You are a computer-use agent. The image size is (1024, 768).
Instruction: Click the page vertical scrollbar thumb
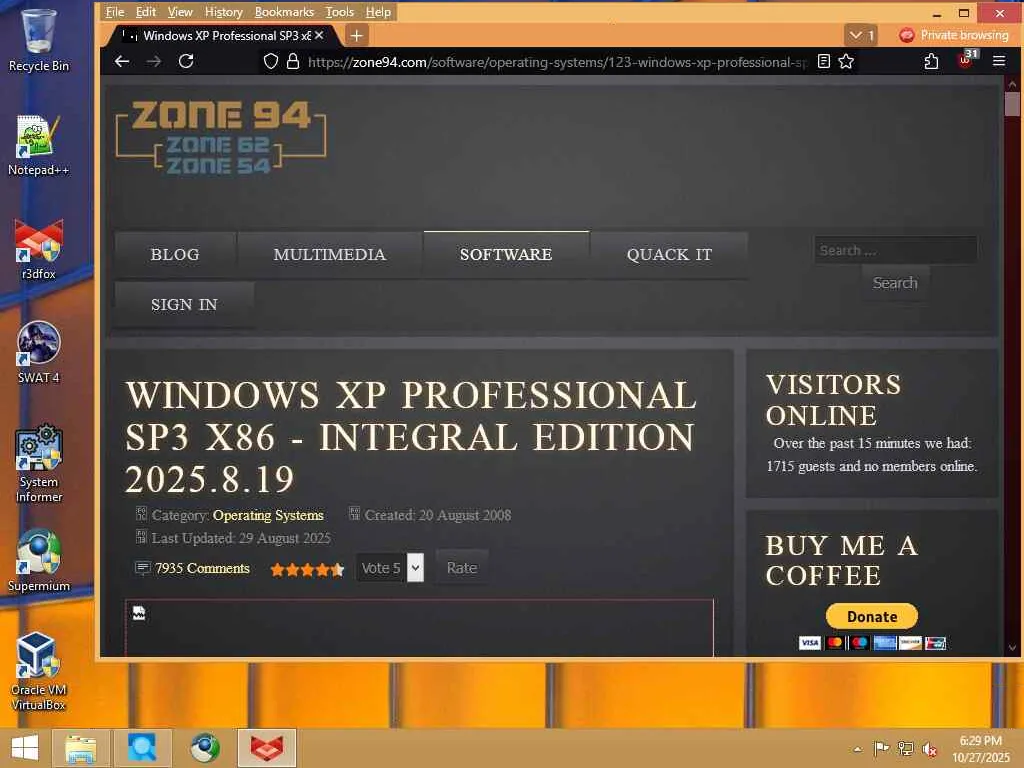pyautogui.click(x=1012, y=104)
